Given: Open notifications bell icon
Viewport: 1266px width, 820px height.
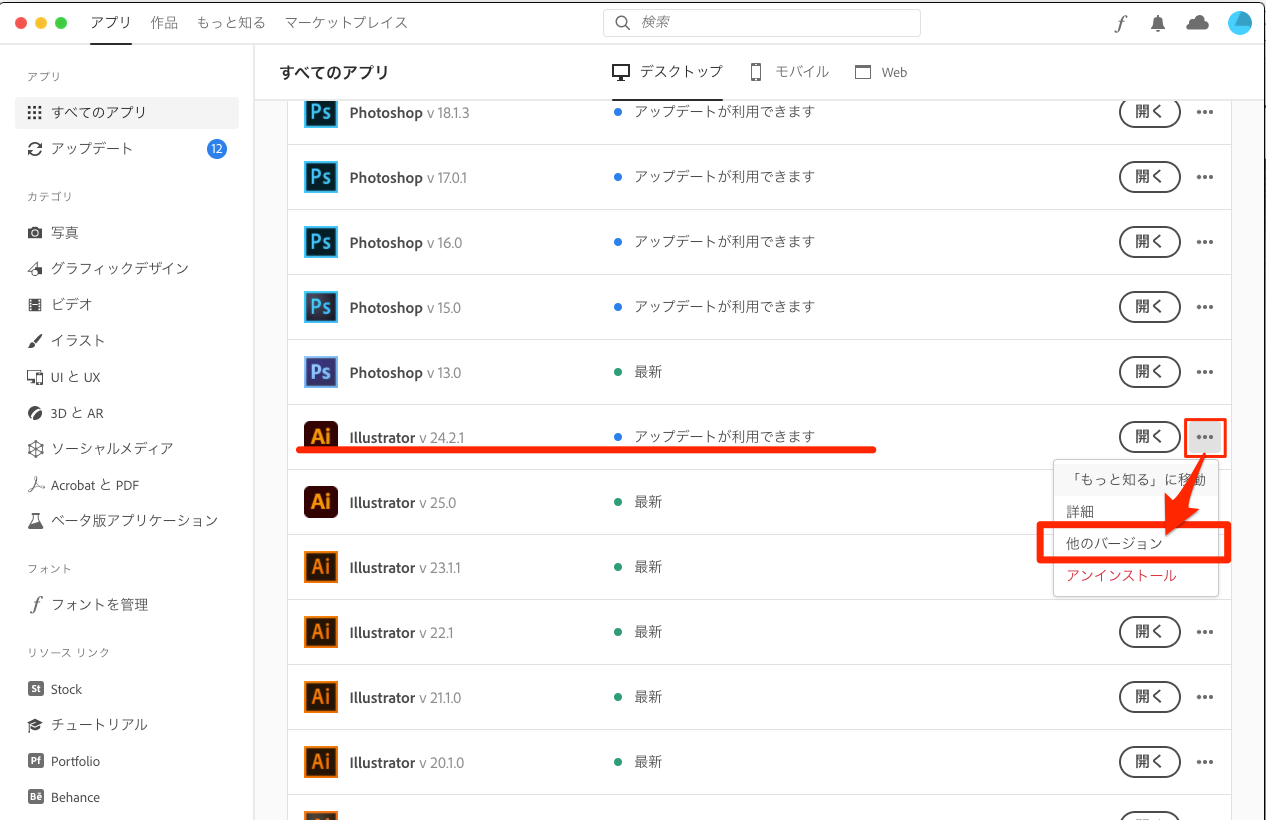Looking at the screenshot, I should tap(1158, 23).
